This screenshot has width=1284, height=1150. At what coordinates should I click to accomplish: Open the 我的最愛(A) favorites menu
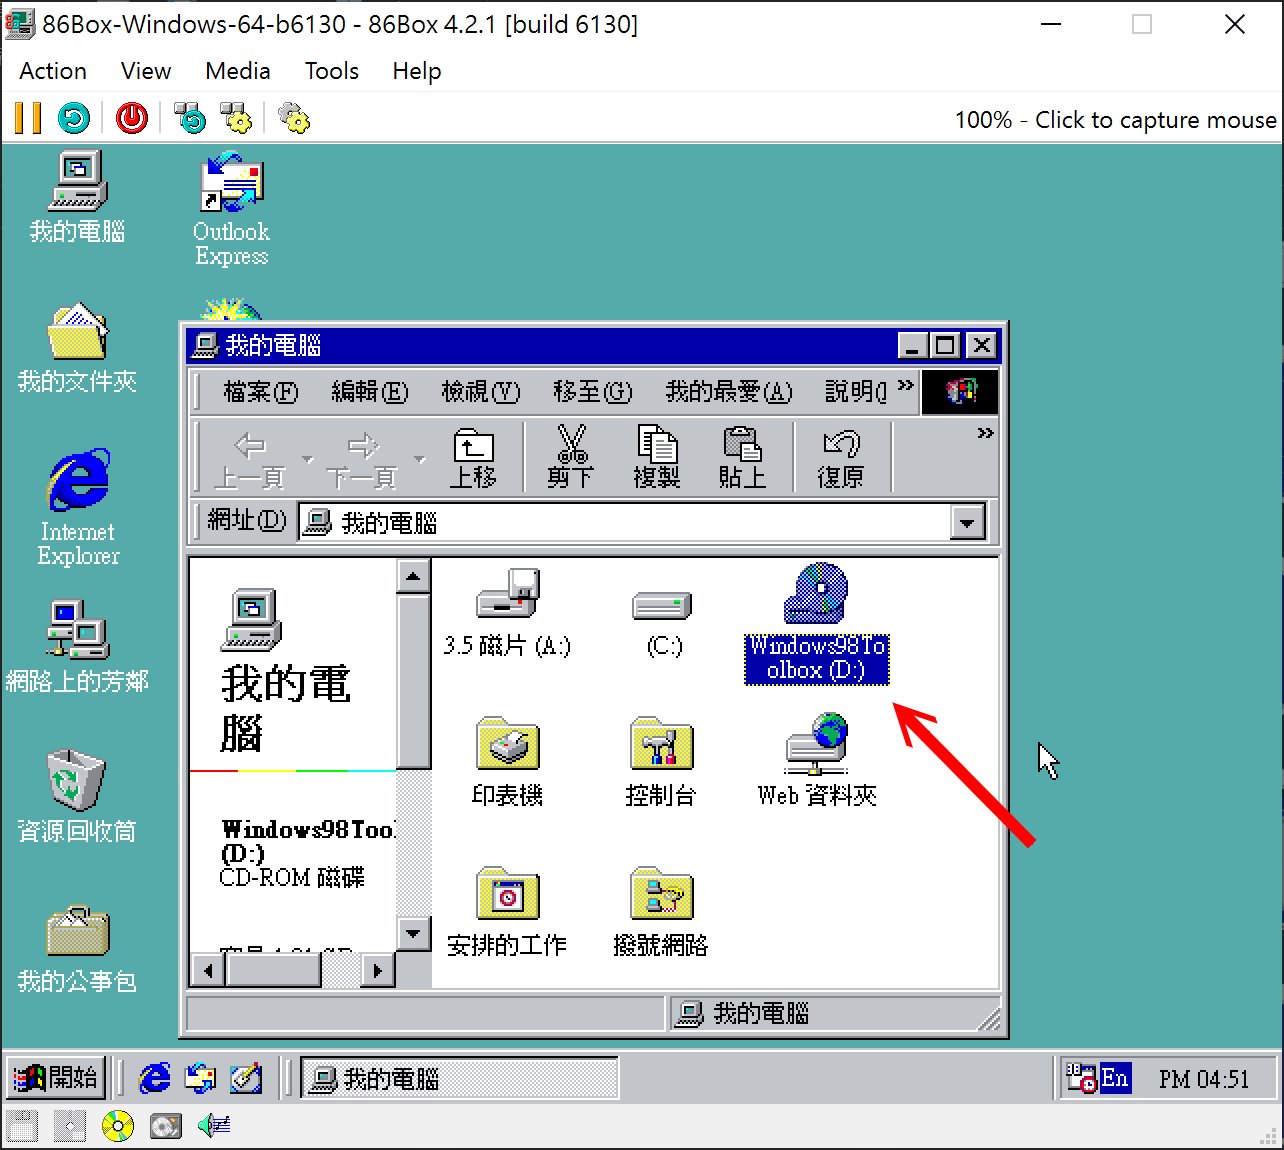pyautogui.click(x=729, y=392)
